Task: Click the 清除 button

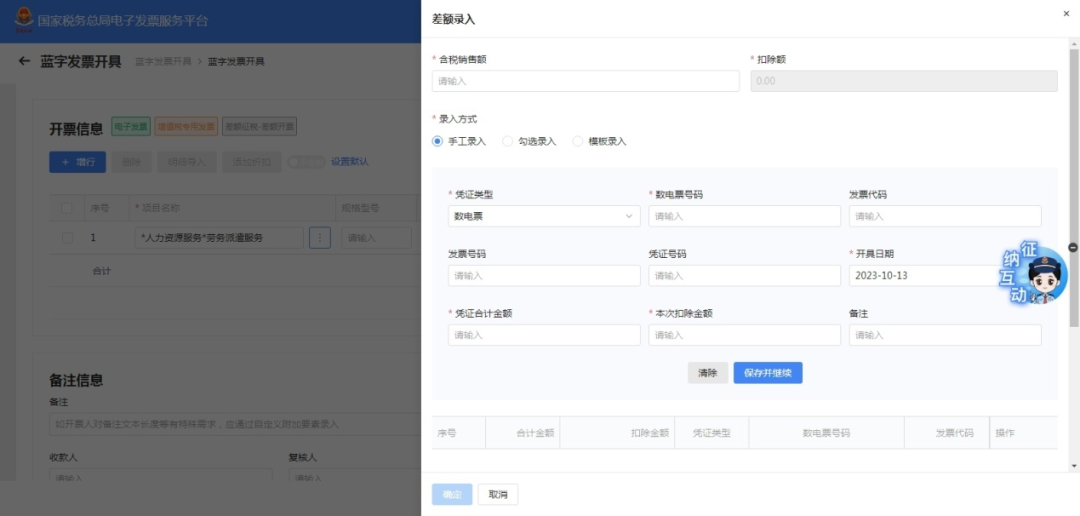Action: pyautogui.click(x=707, y=373)
